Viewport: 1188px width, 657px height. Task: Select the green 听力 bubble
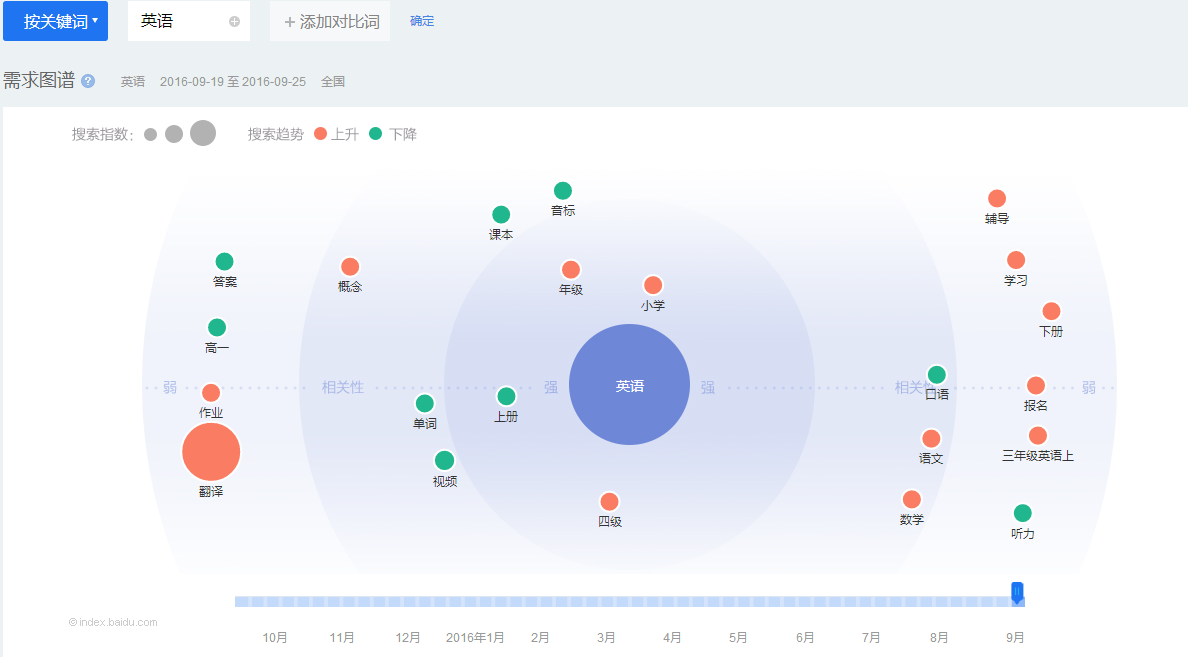(x=1022, y=514)
